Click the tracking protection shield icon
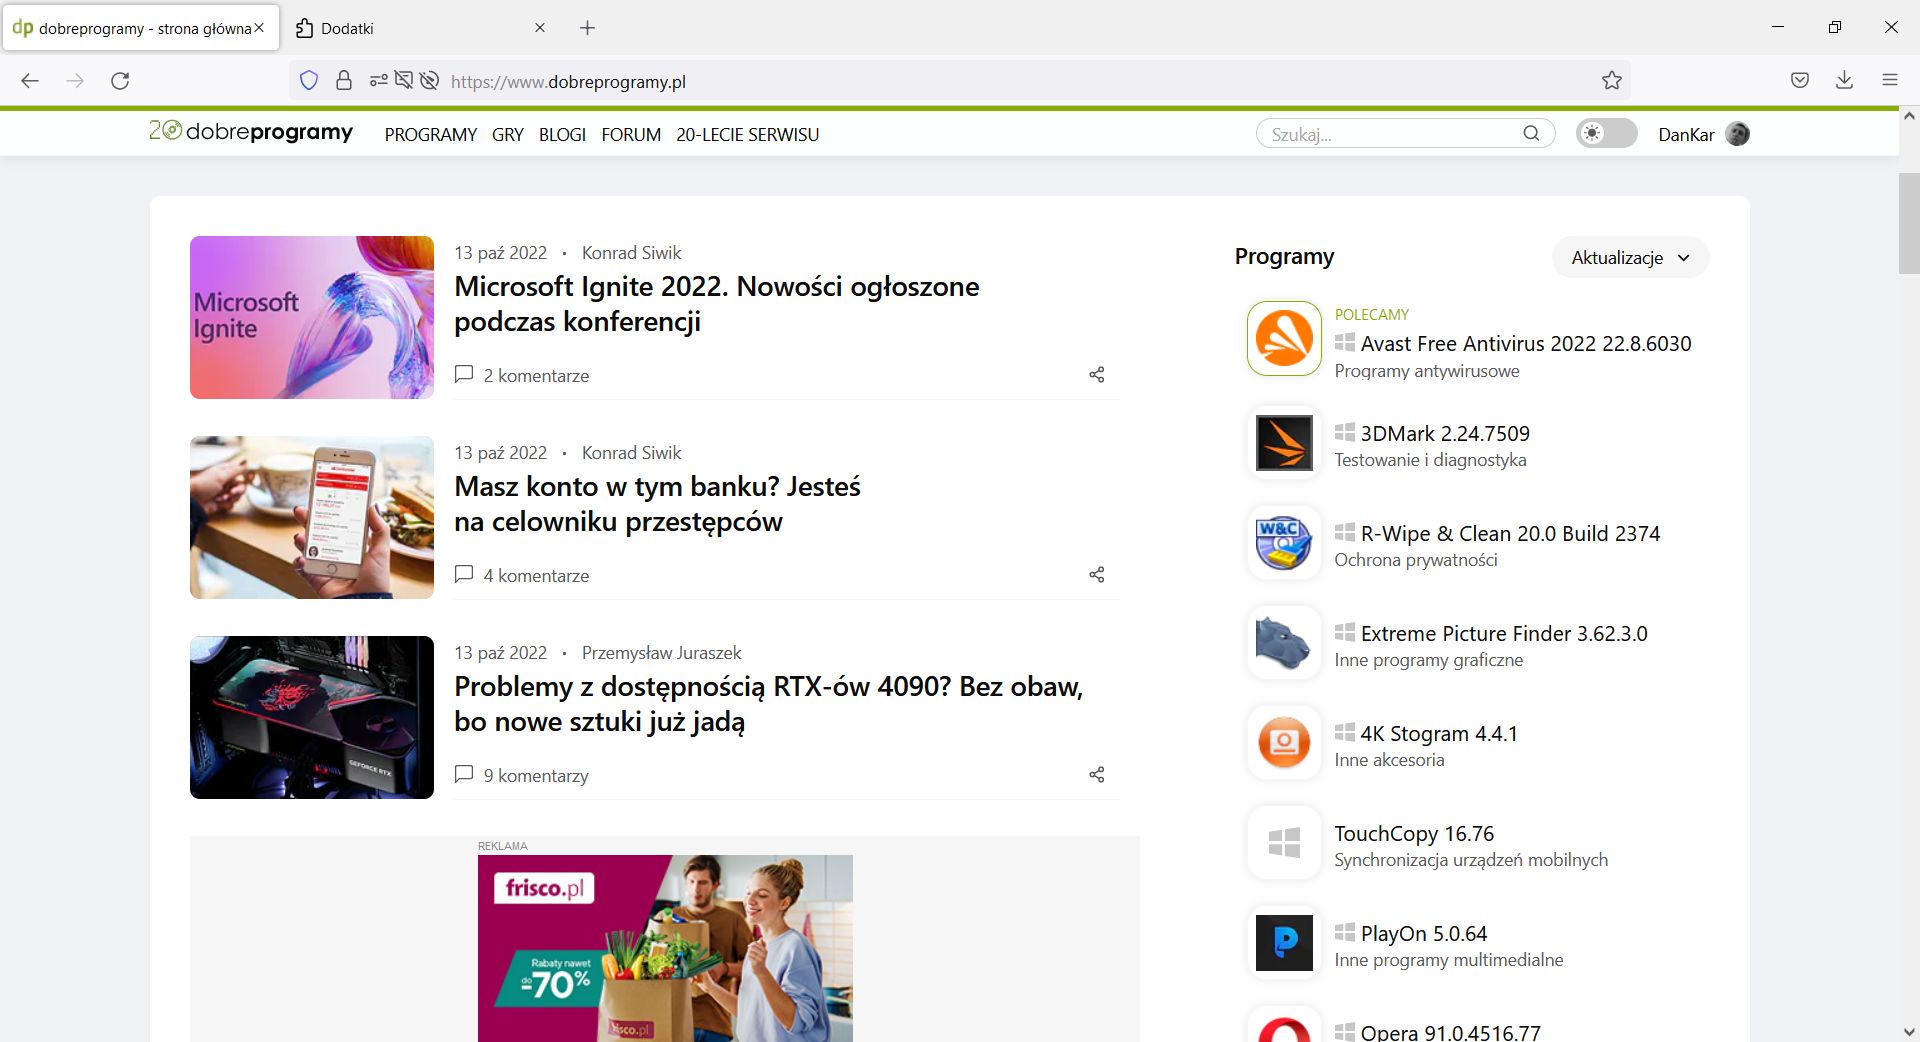The width and height of the screenshot is (1920, 1042). coord(308,80)
